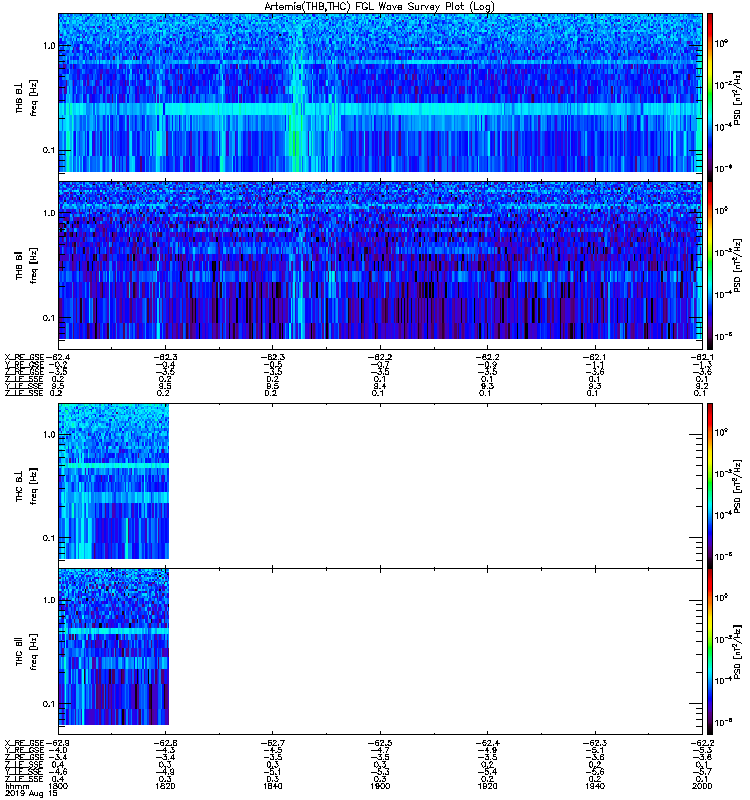Click the 1.0 frequency tick of THB B⊥
This screenshot has height=800, width=750.
click(x=49, y=46)
